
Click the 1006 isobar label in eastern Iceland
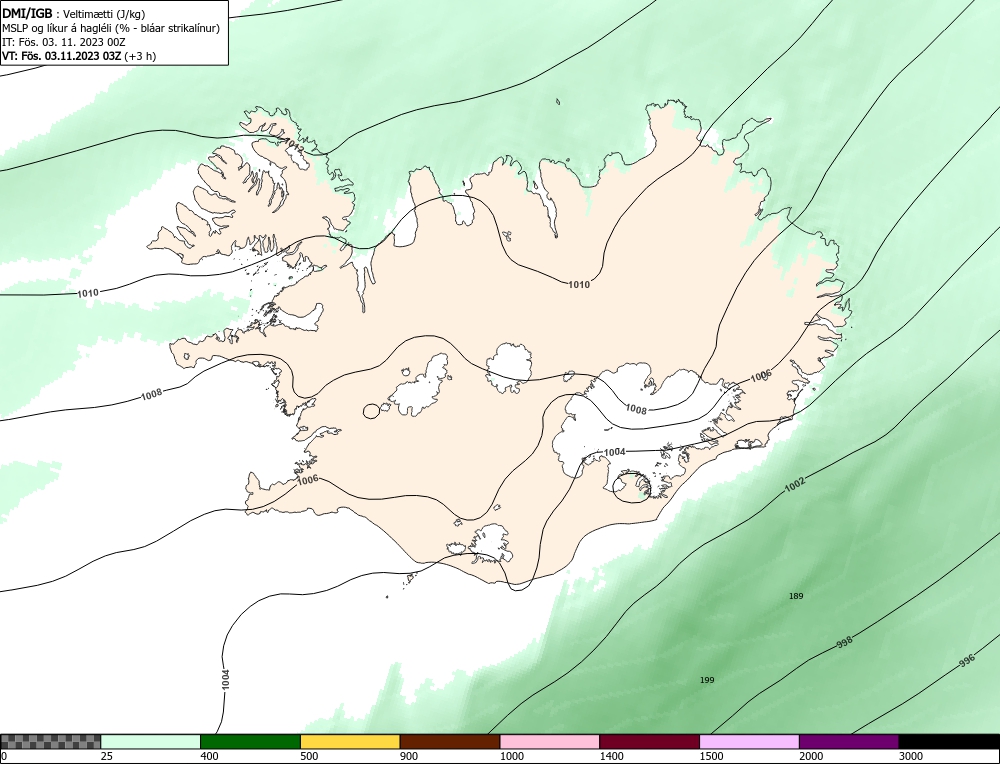pyautogui.click(x=761, y=376)
